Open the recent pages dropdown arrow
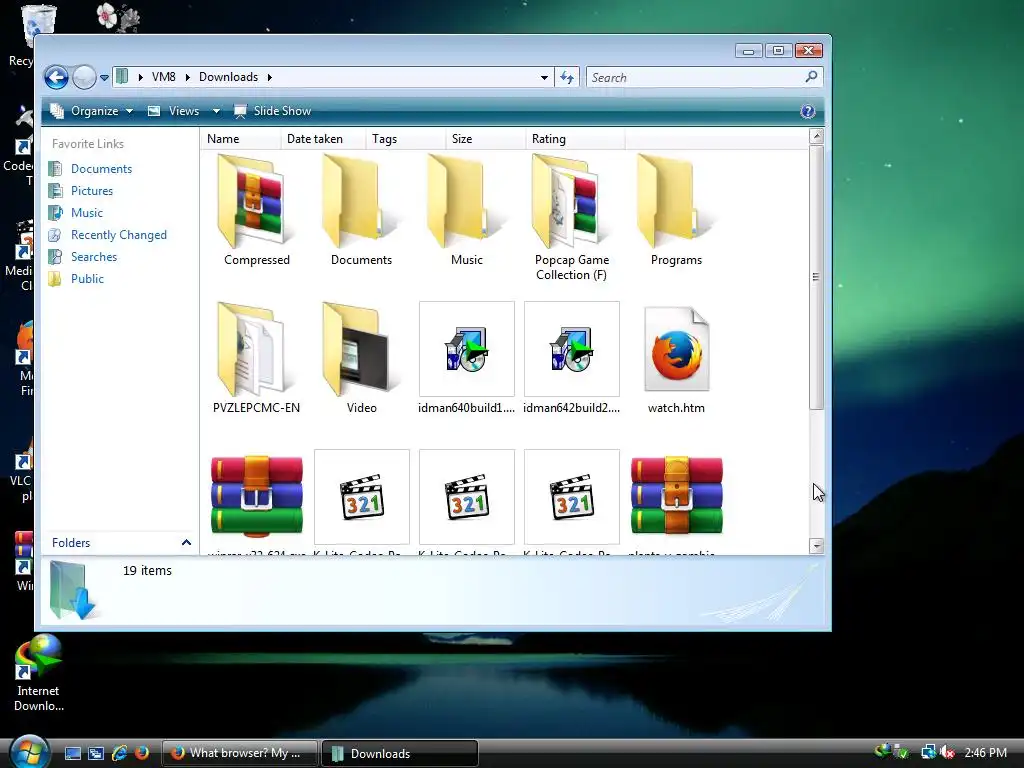Image resolution: width=1024 pixels, height=768 pixels. point(104,78)
